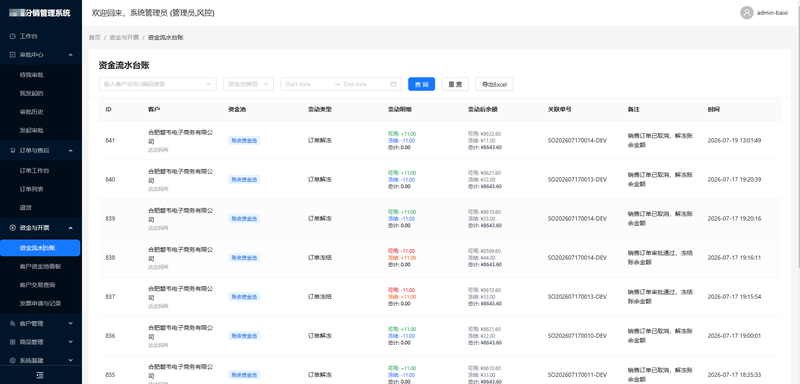Go to 订单列表 submenu item

click(32, 189)
